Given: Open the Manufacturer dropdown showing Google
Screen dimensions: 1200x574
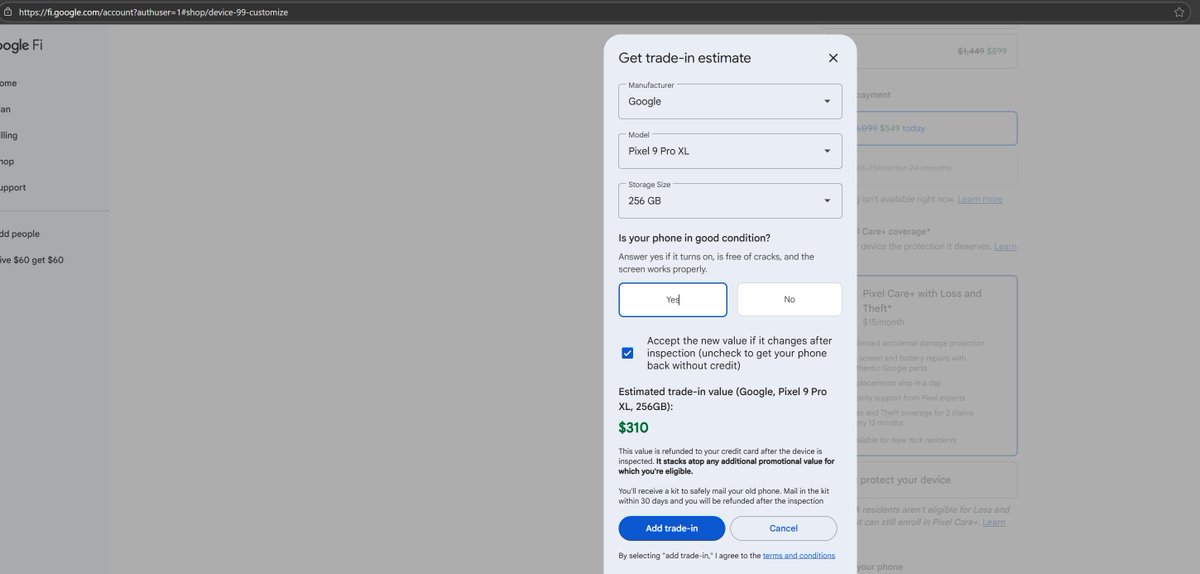Looking at the screenshot, I should pyautogui.click(x=730, y=101).
